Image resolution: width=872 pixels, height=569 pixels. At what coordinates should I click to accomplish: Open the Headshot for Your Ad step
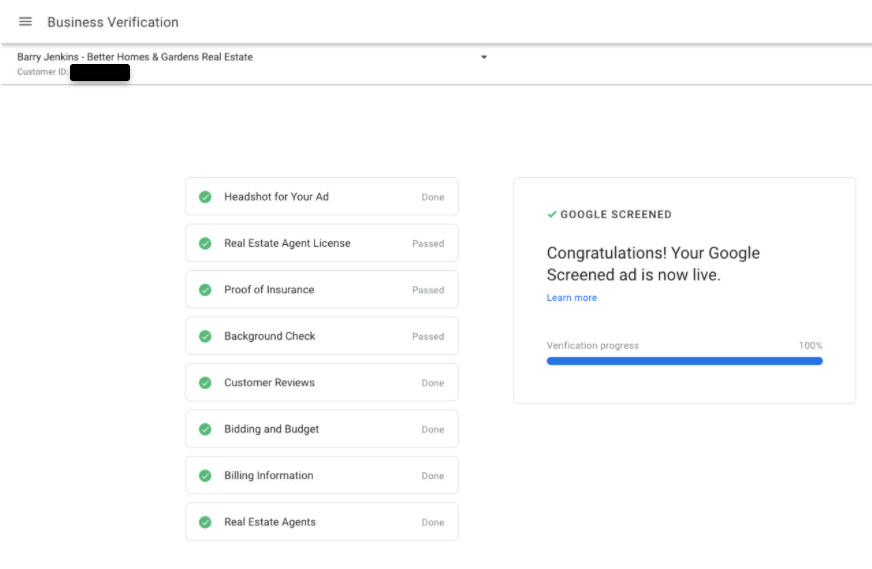[321, 197]
